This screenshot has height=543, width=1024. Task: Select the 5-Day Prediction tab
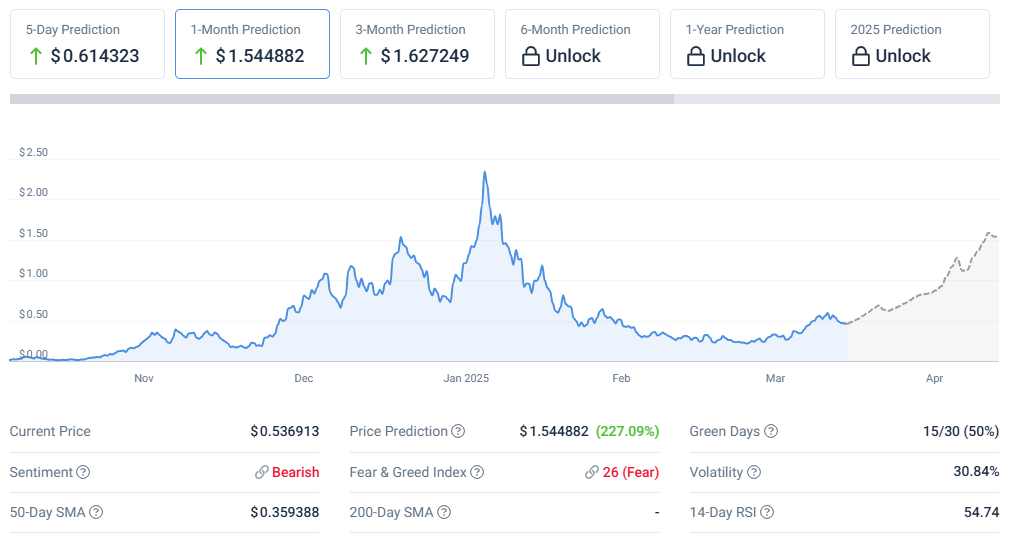tap(88, 44)
